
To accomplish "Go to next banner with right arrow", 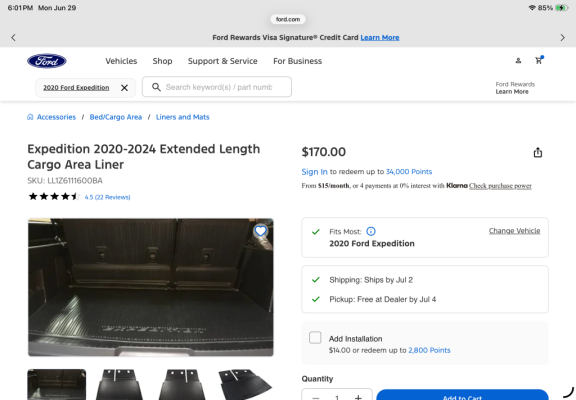I will [562, 37].
